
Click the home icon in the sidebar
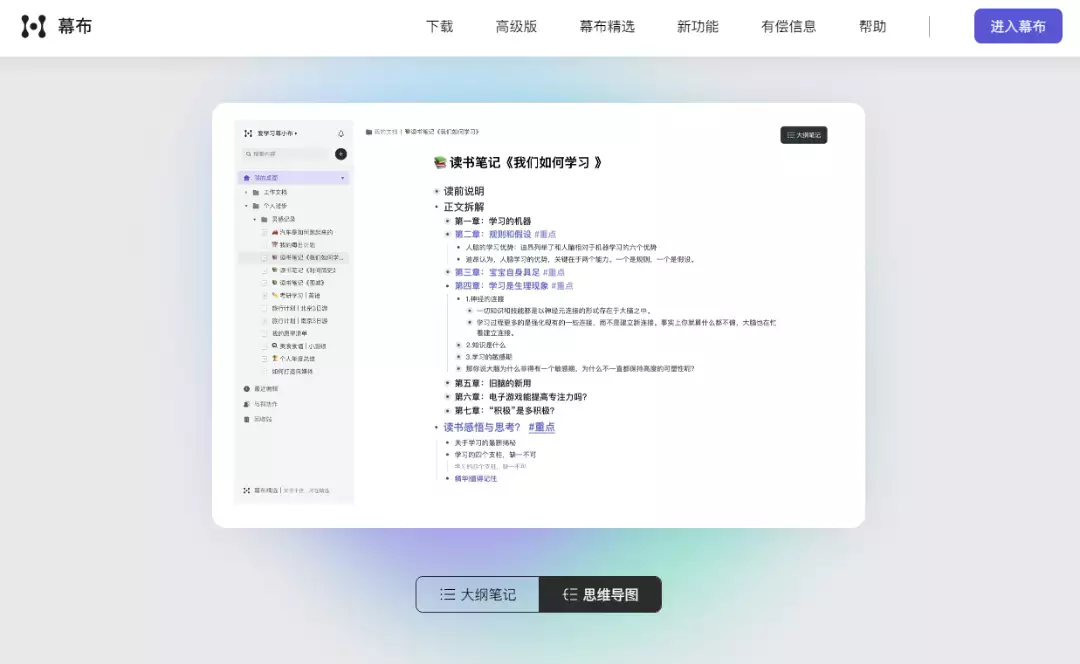coord(247,178)
